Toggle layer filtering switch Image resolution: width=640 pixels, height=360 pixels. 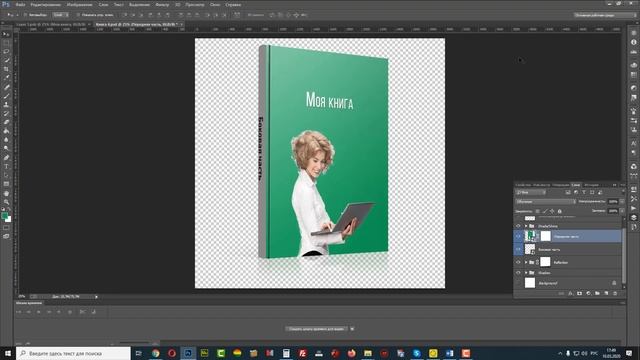623,191
